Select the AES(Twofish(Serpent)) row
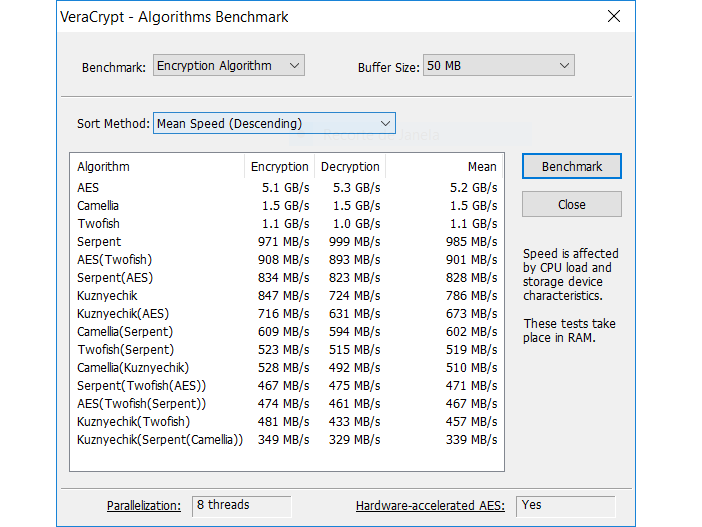This screenshot has width=702, height=527. 287,403
